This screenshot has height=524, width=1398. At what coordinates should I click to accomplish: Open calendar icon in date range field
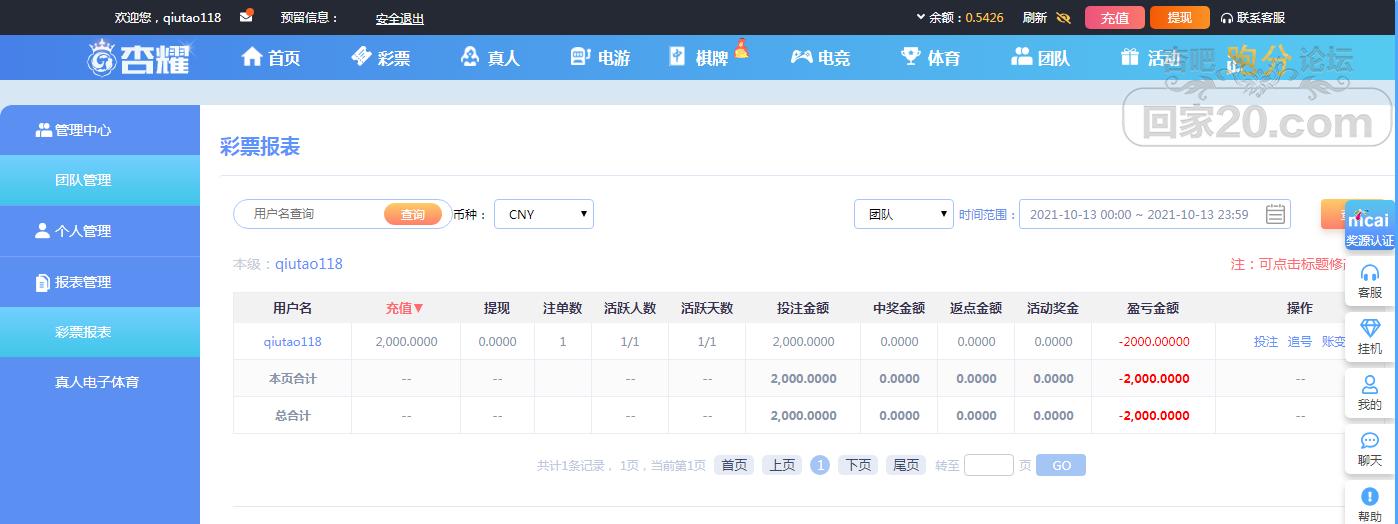click(1275, 214)
